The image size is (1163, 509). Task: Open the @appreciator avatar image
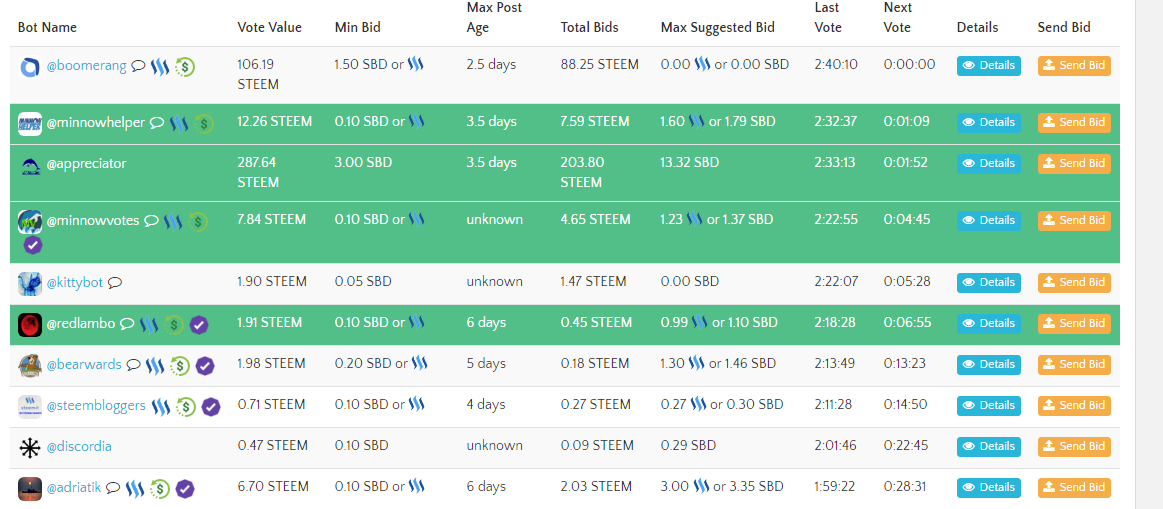(30, 165)
